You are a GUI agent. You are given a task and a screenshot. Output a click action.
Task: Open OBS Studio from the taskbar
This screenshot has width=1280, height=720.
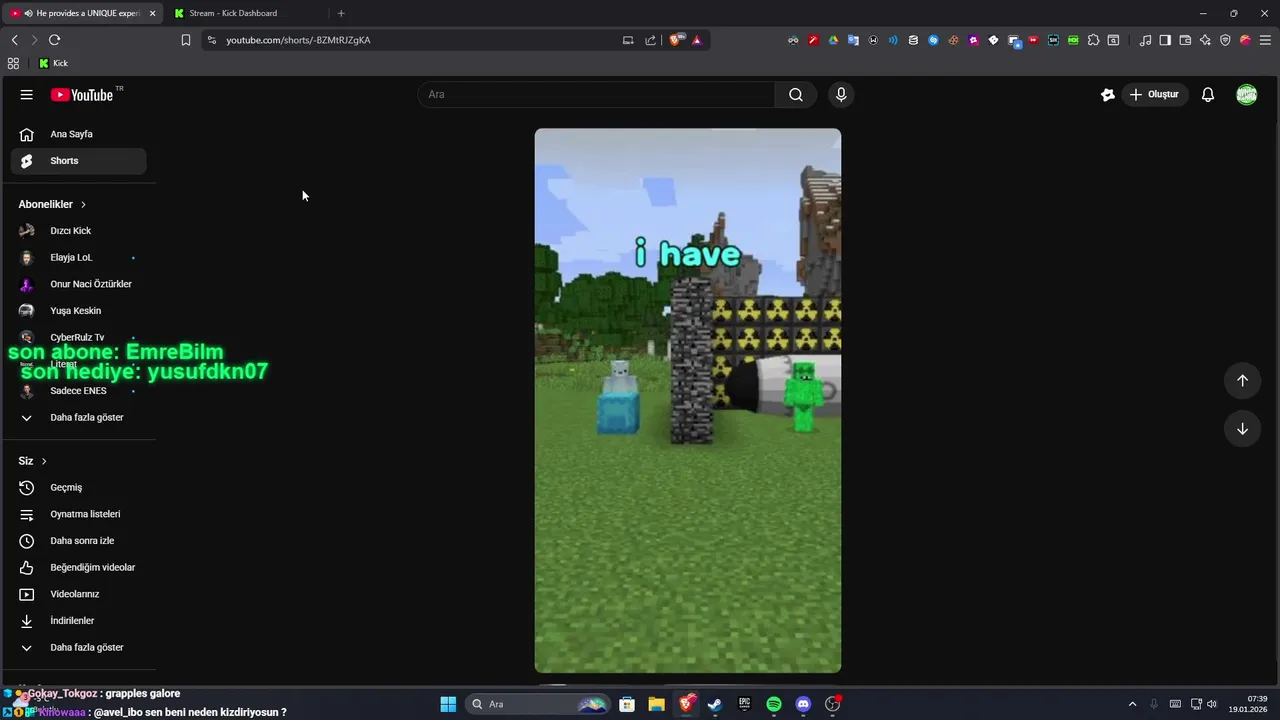coord(833,704)
